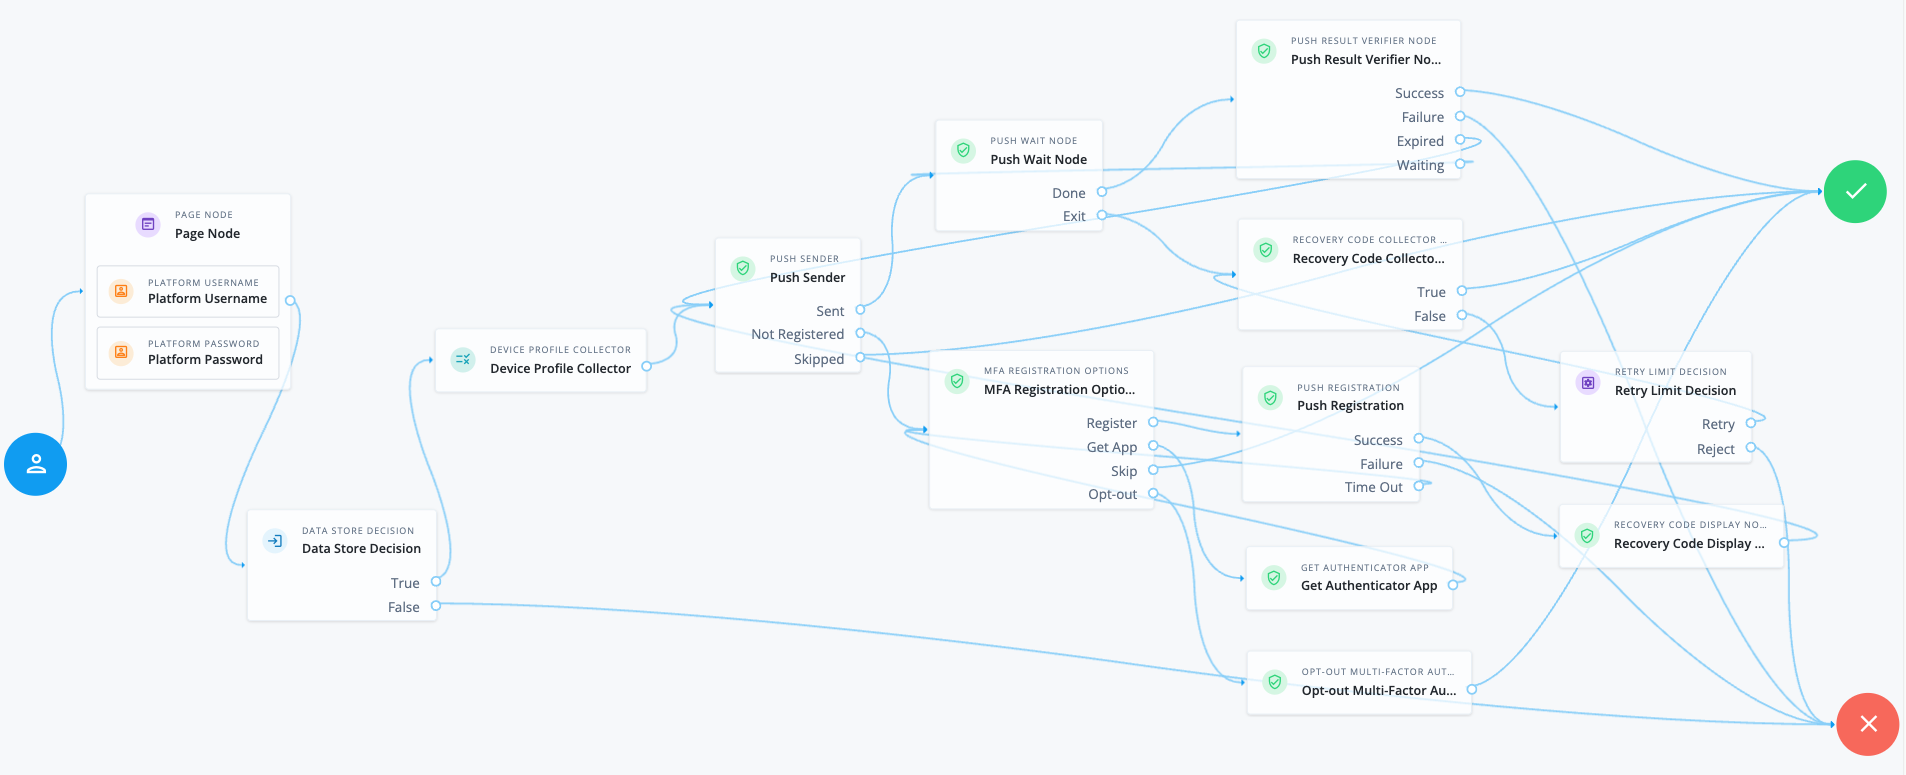Click the Push Wait Node Done output port
The image size is (1906, 775).
[1102, 192]
